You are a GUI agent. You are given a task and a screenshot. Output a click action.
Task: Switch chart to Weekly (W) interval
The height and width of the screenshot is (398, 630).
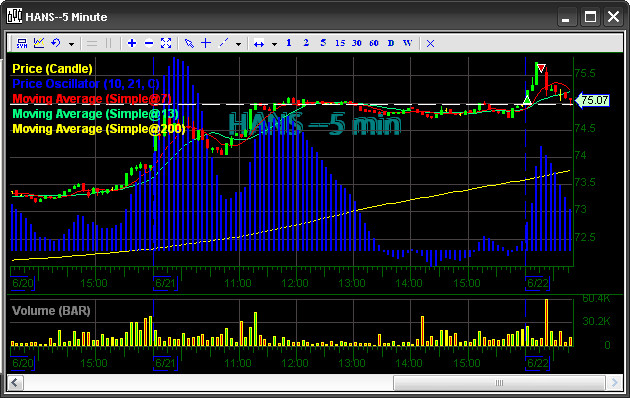point(407,43)
